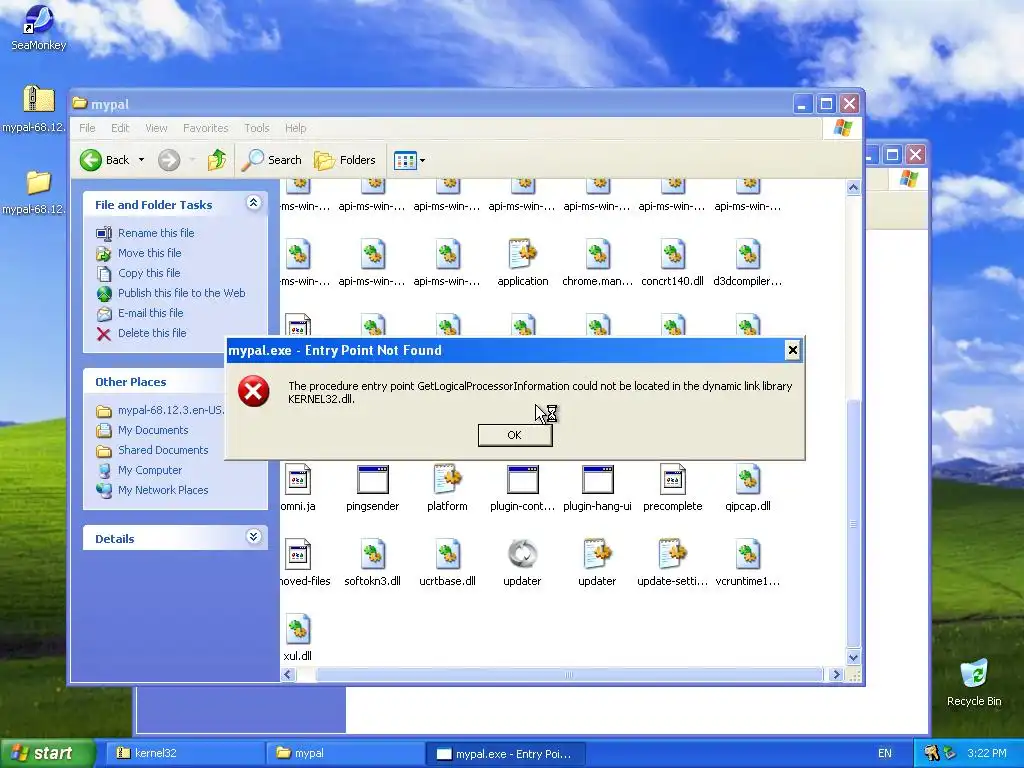1024x768 pixels.
Task: Select the Recycle Bin desktop icon
Action: 974,682
